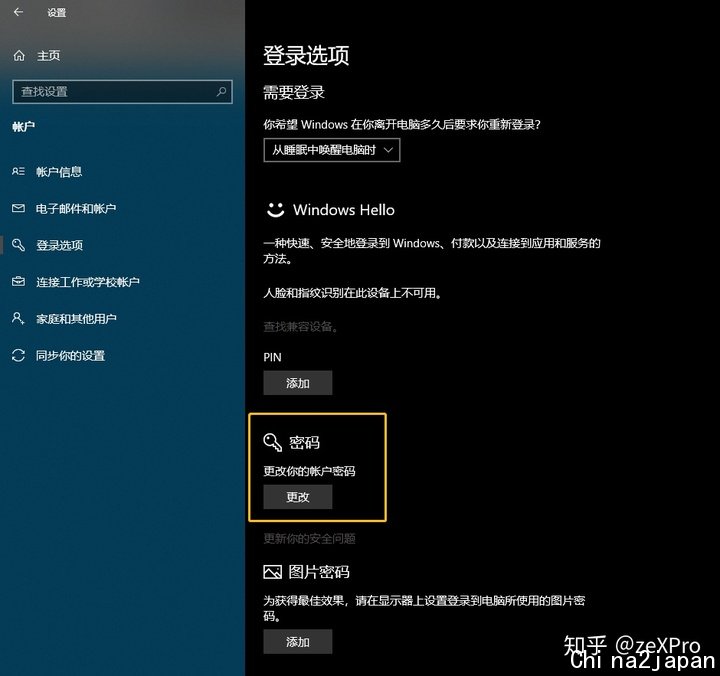Click the PIN label
The image size is (720, 676).
[x=272, y=357]
